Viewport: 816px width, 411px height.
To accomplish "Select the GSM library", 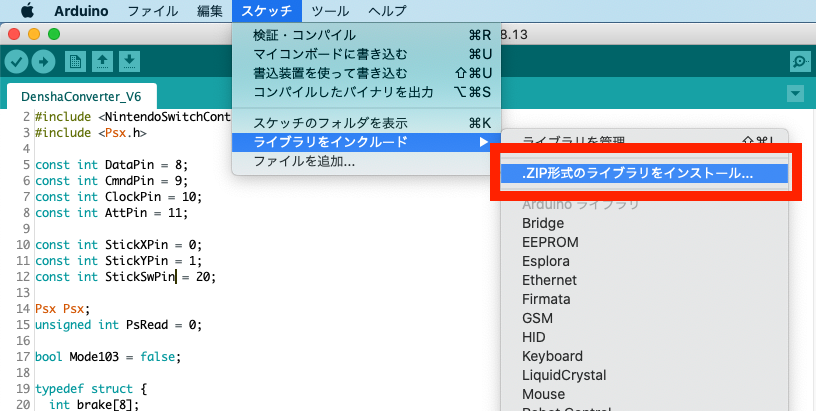I will [x=644, y=318].
